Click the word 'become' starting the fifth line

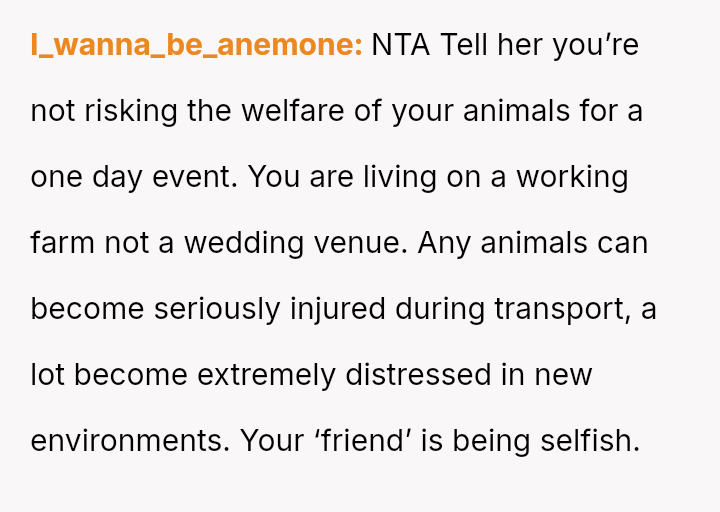tap(87, 309)
